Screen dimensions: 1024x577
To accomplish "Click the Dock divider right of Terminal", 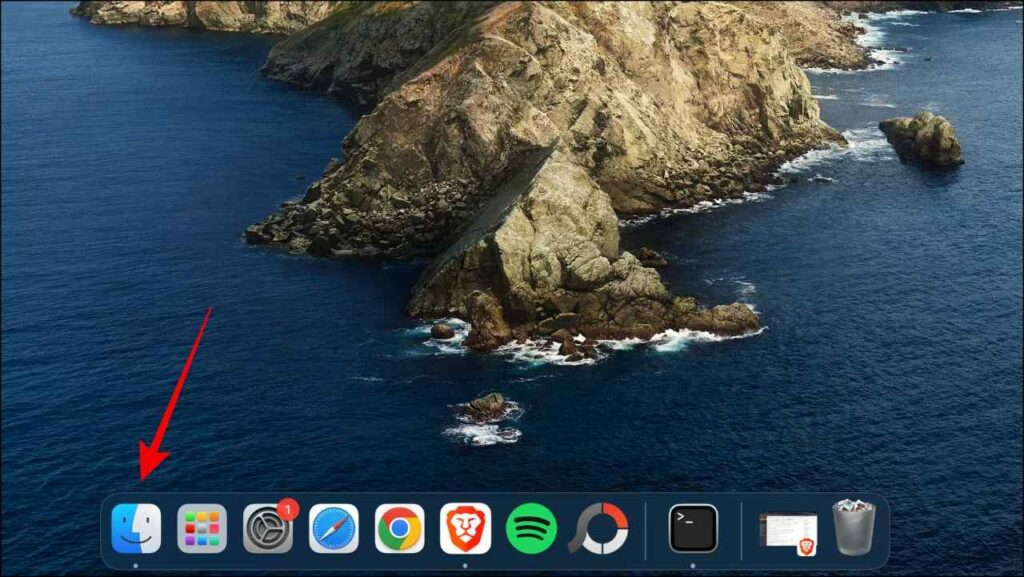I will pyautogui.click(x=741, y=530).
